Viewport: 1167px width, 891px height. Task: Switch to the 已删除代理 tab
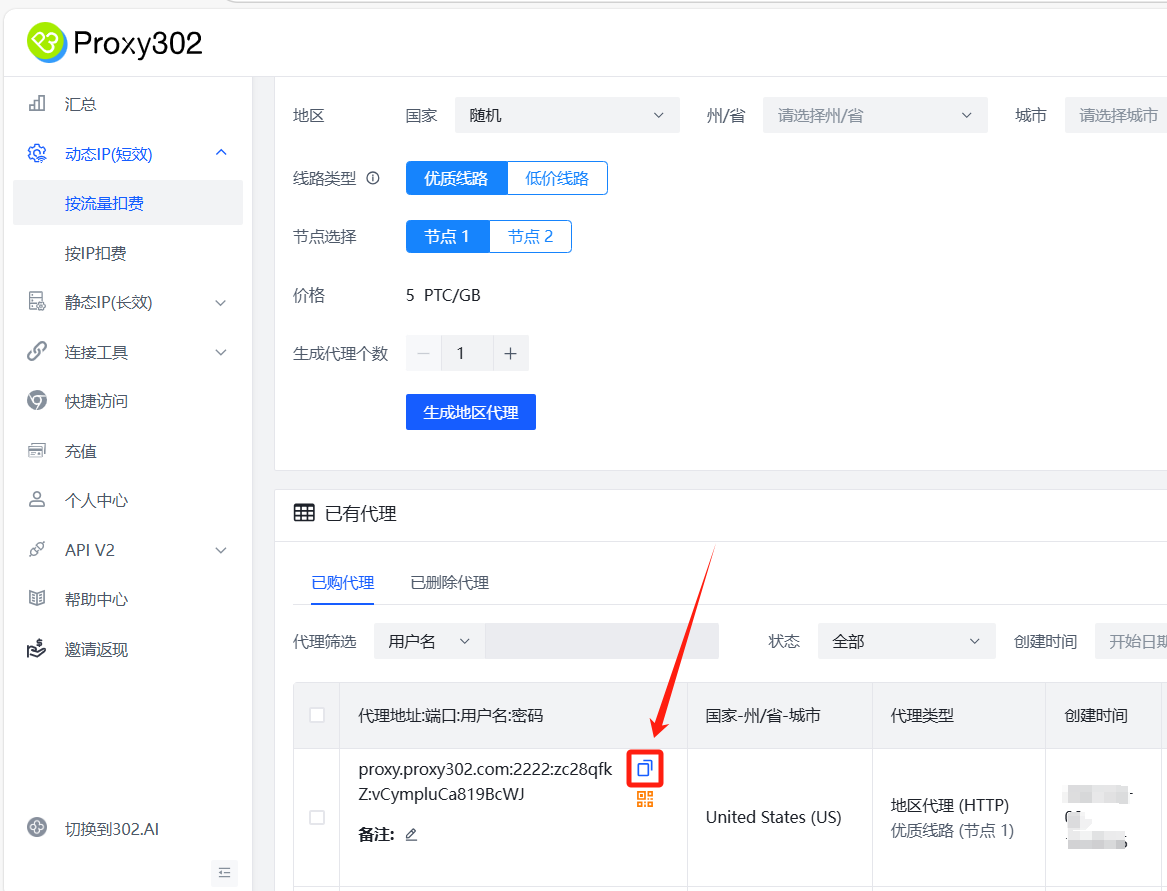pos(449,582)
